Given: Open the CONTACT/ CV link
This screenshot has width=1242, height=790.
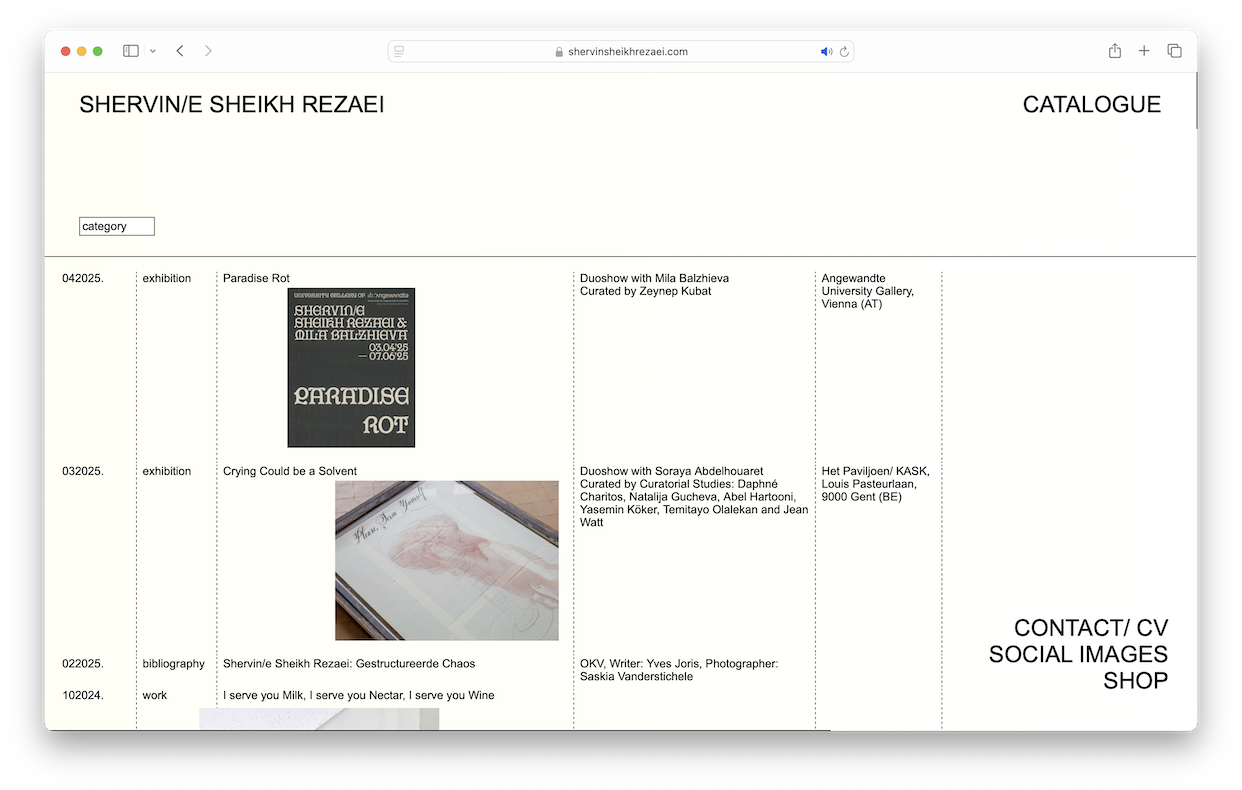Looking at the screenshot, I should point(1090,628).
